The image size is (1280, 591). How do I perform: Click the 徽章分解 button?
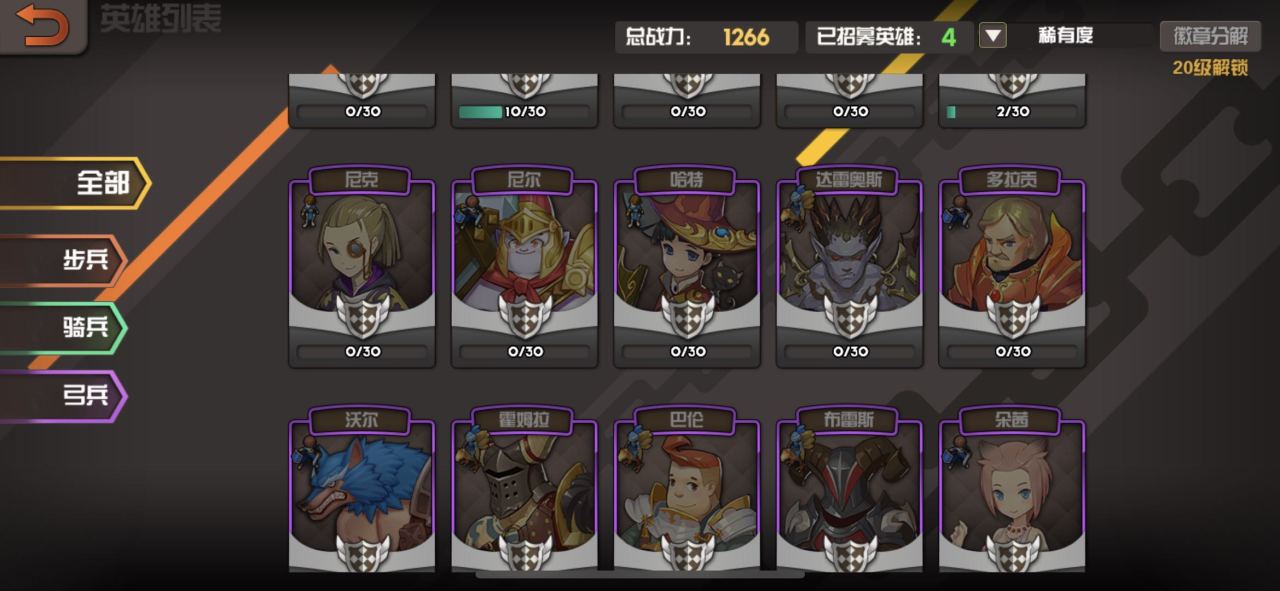pyautogui.click(x=1210, y=37)
